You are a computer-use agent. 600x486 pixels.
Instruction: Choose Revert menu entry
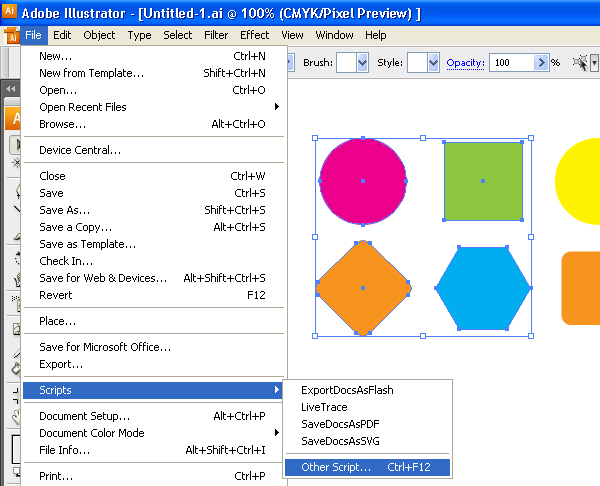click(x=153, y=295)
